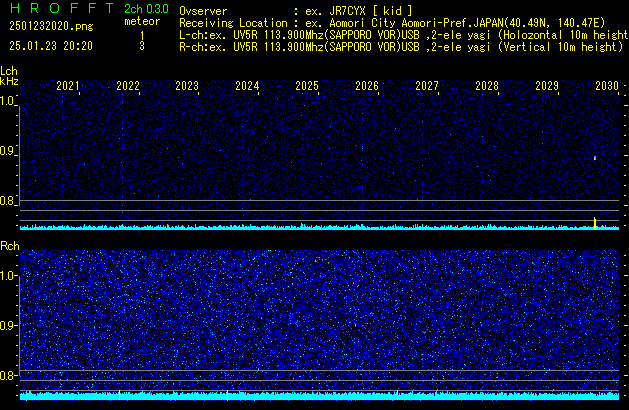Click the kHz axis unit label
The width and height of the screenshot is (629, 410).
click(9, 81)
